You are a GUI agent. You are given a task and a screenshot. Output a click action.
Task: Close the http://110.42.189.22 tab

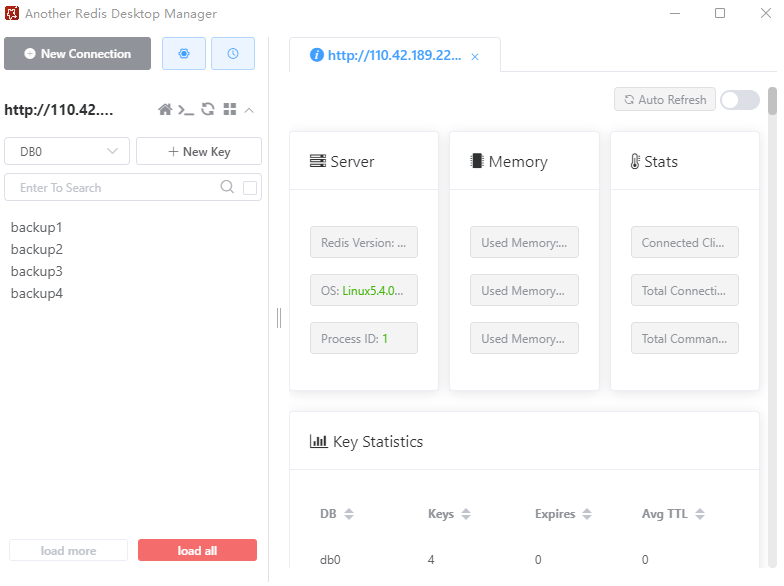pyautogui.click(x=475, y=57)
